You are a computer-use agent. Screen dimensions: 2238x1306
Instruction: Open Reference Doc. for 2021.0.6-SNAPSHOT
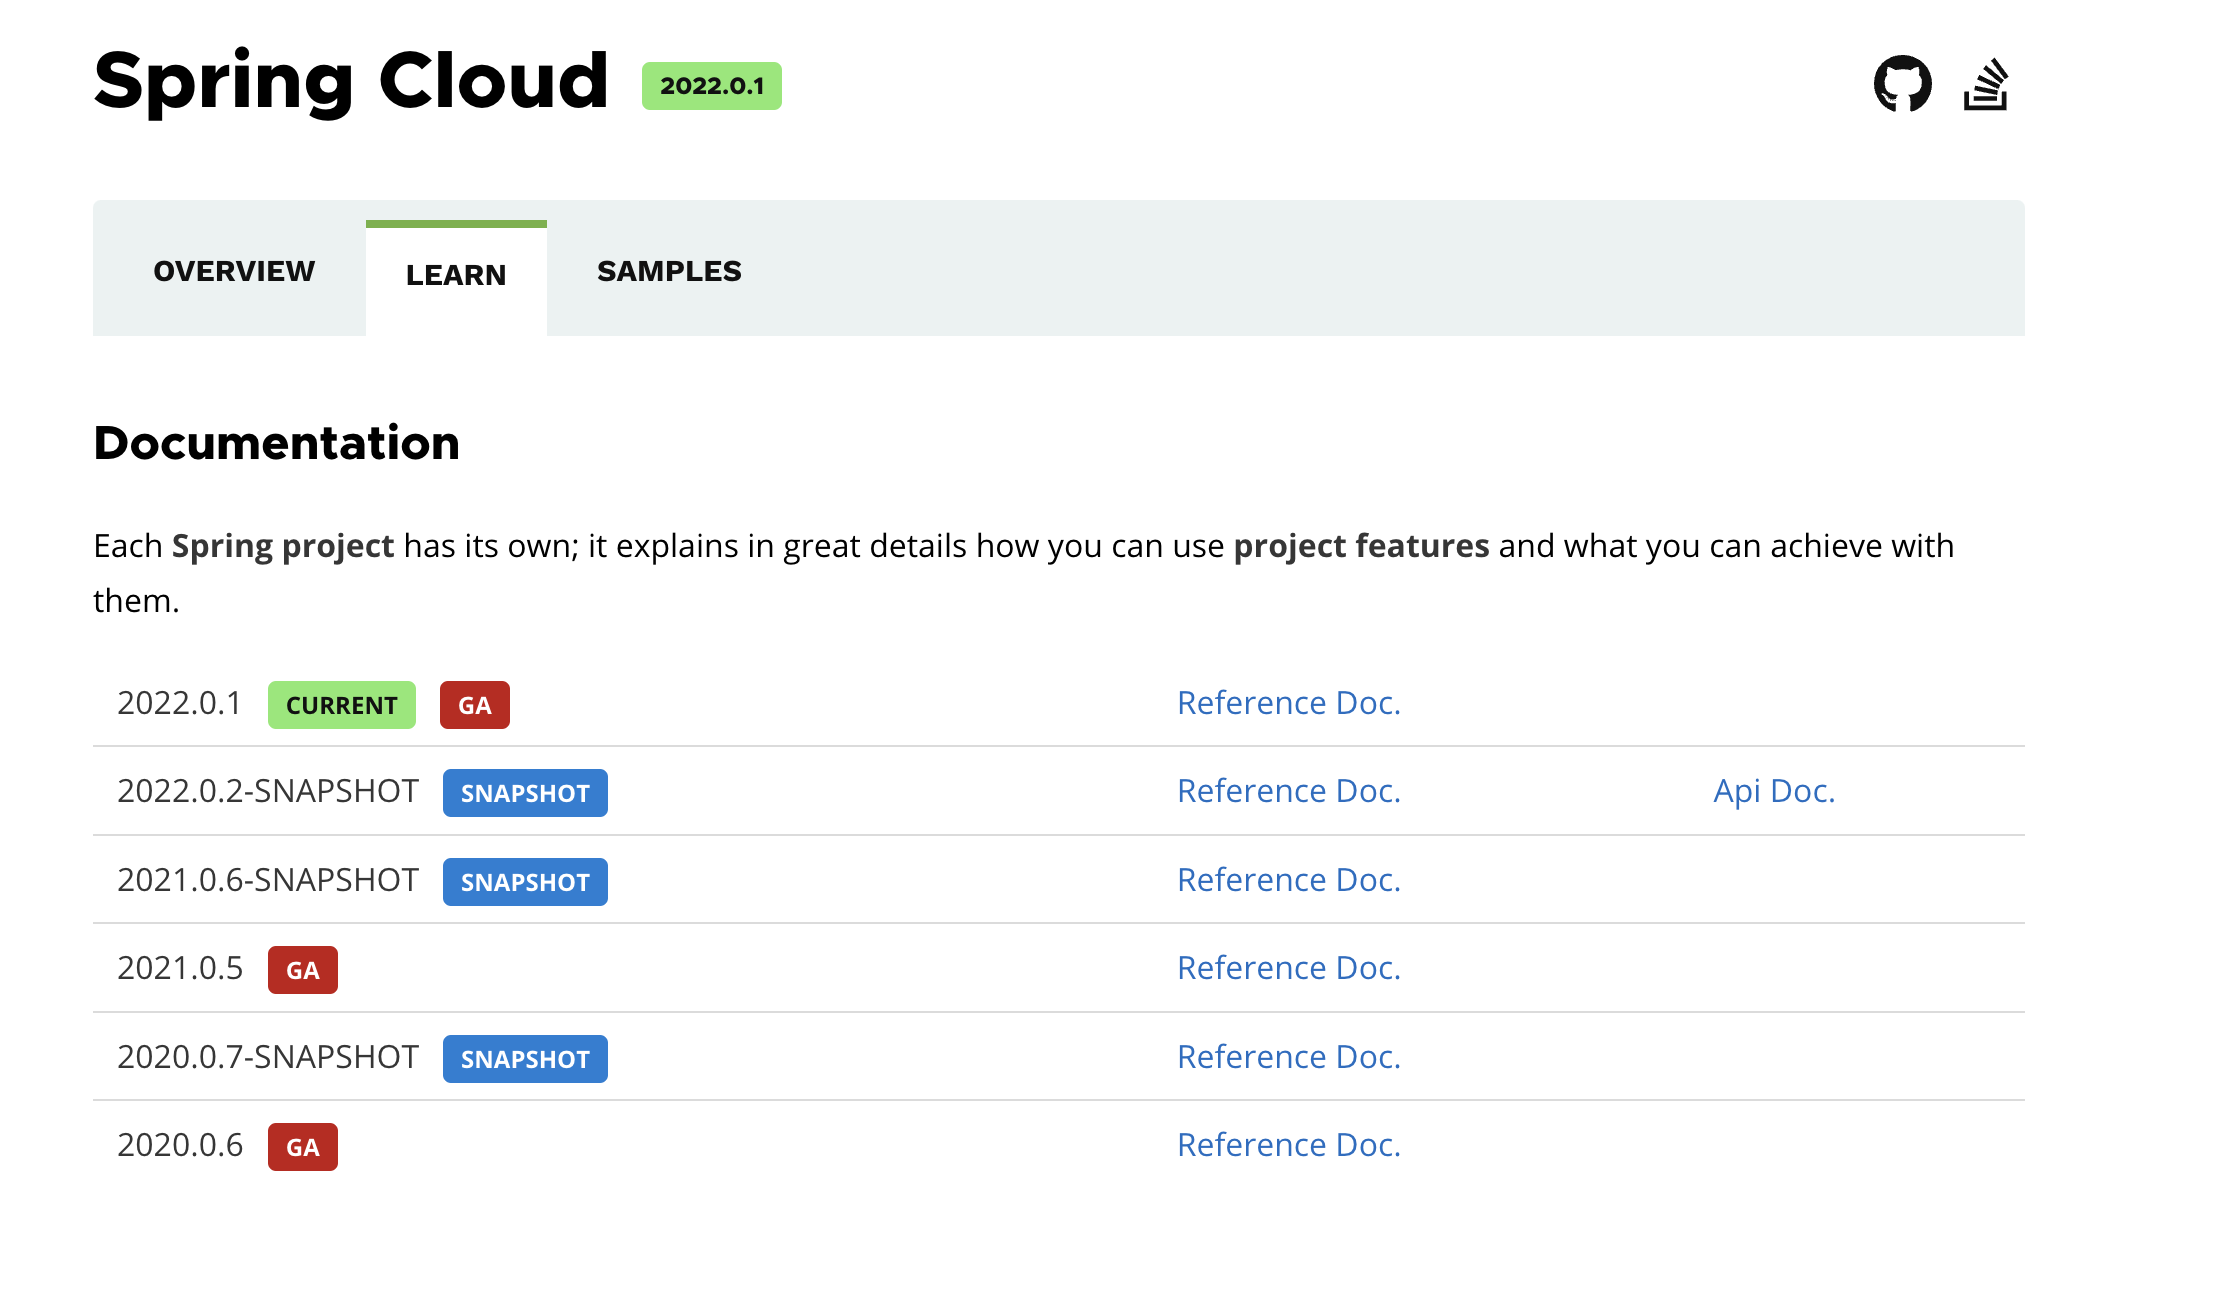point(1289,880)
